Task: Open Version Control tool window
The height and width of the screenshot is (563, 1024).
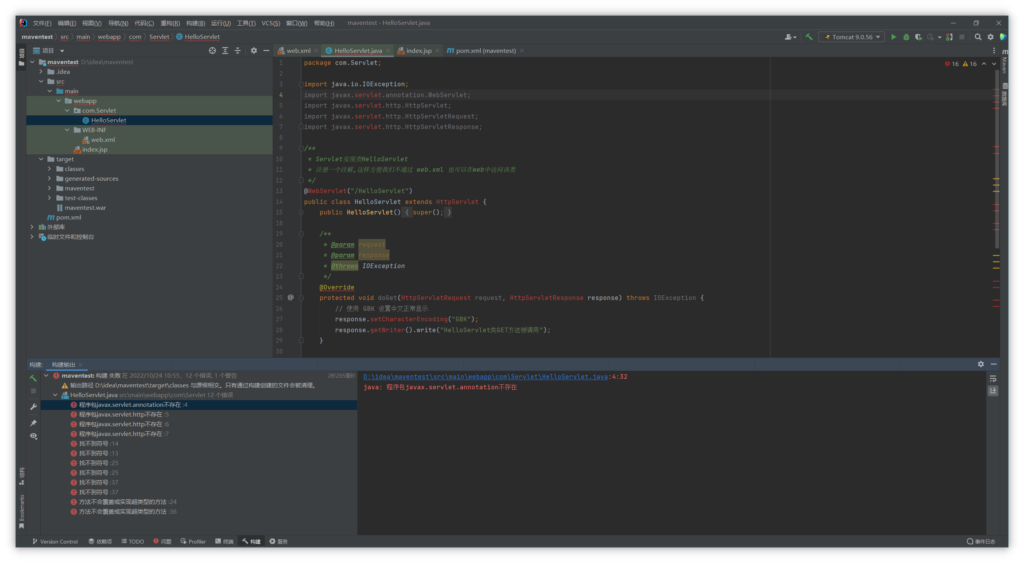Action: (55, 541)
